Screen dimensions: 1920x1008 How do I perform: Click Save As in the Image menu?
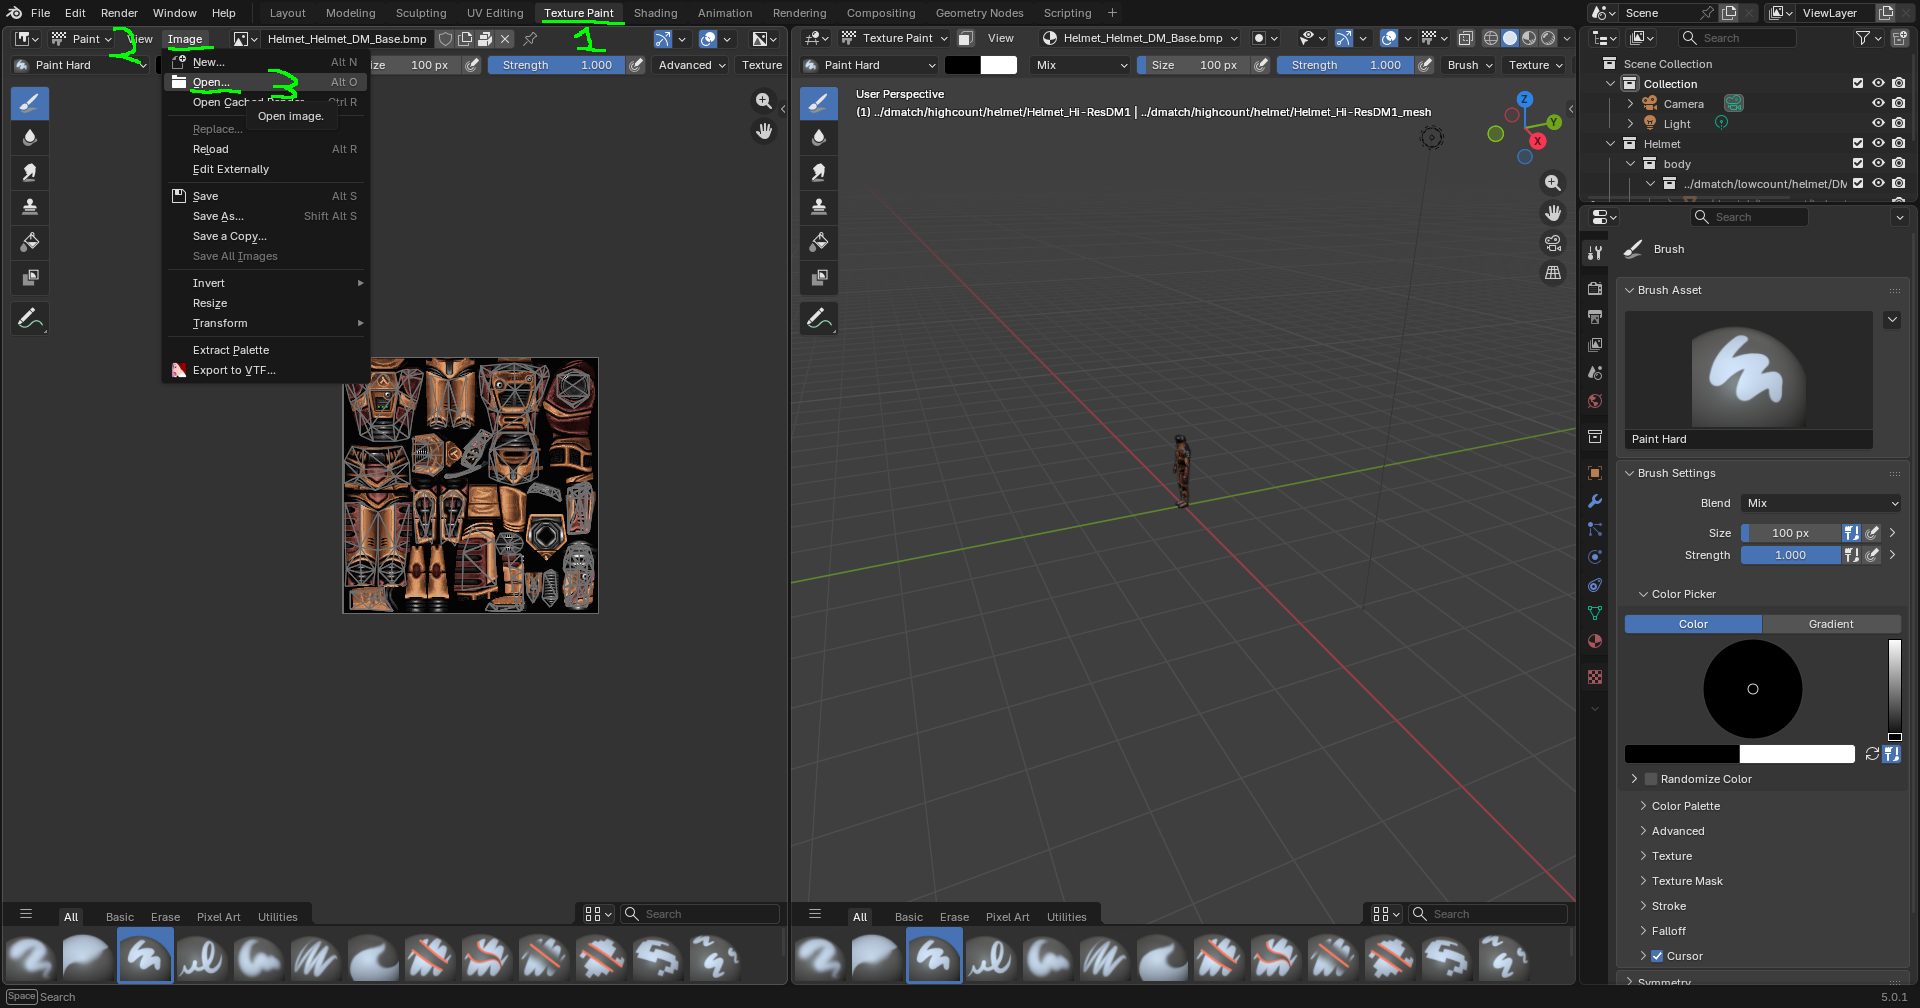pos(217,216)
